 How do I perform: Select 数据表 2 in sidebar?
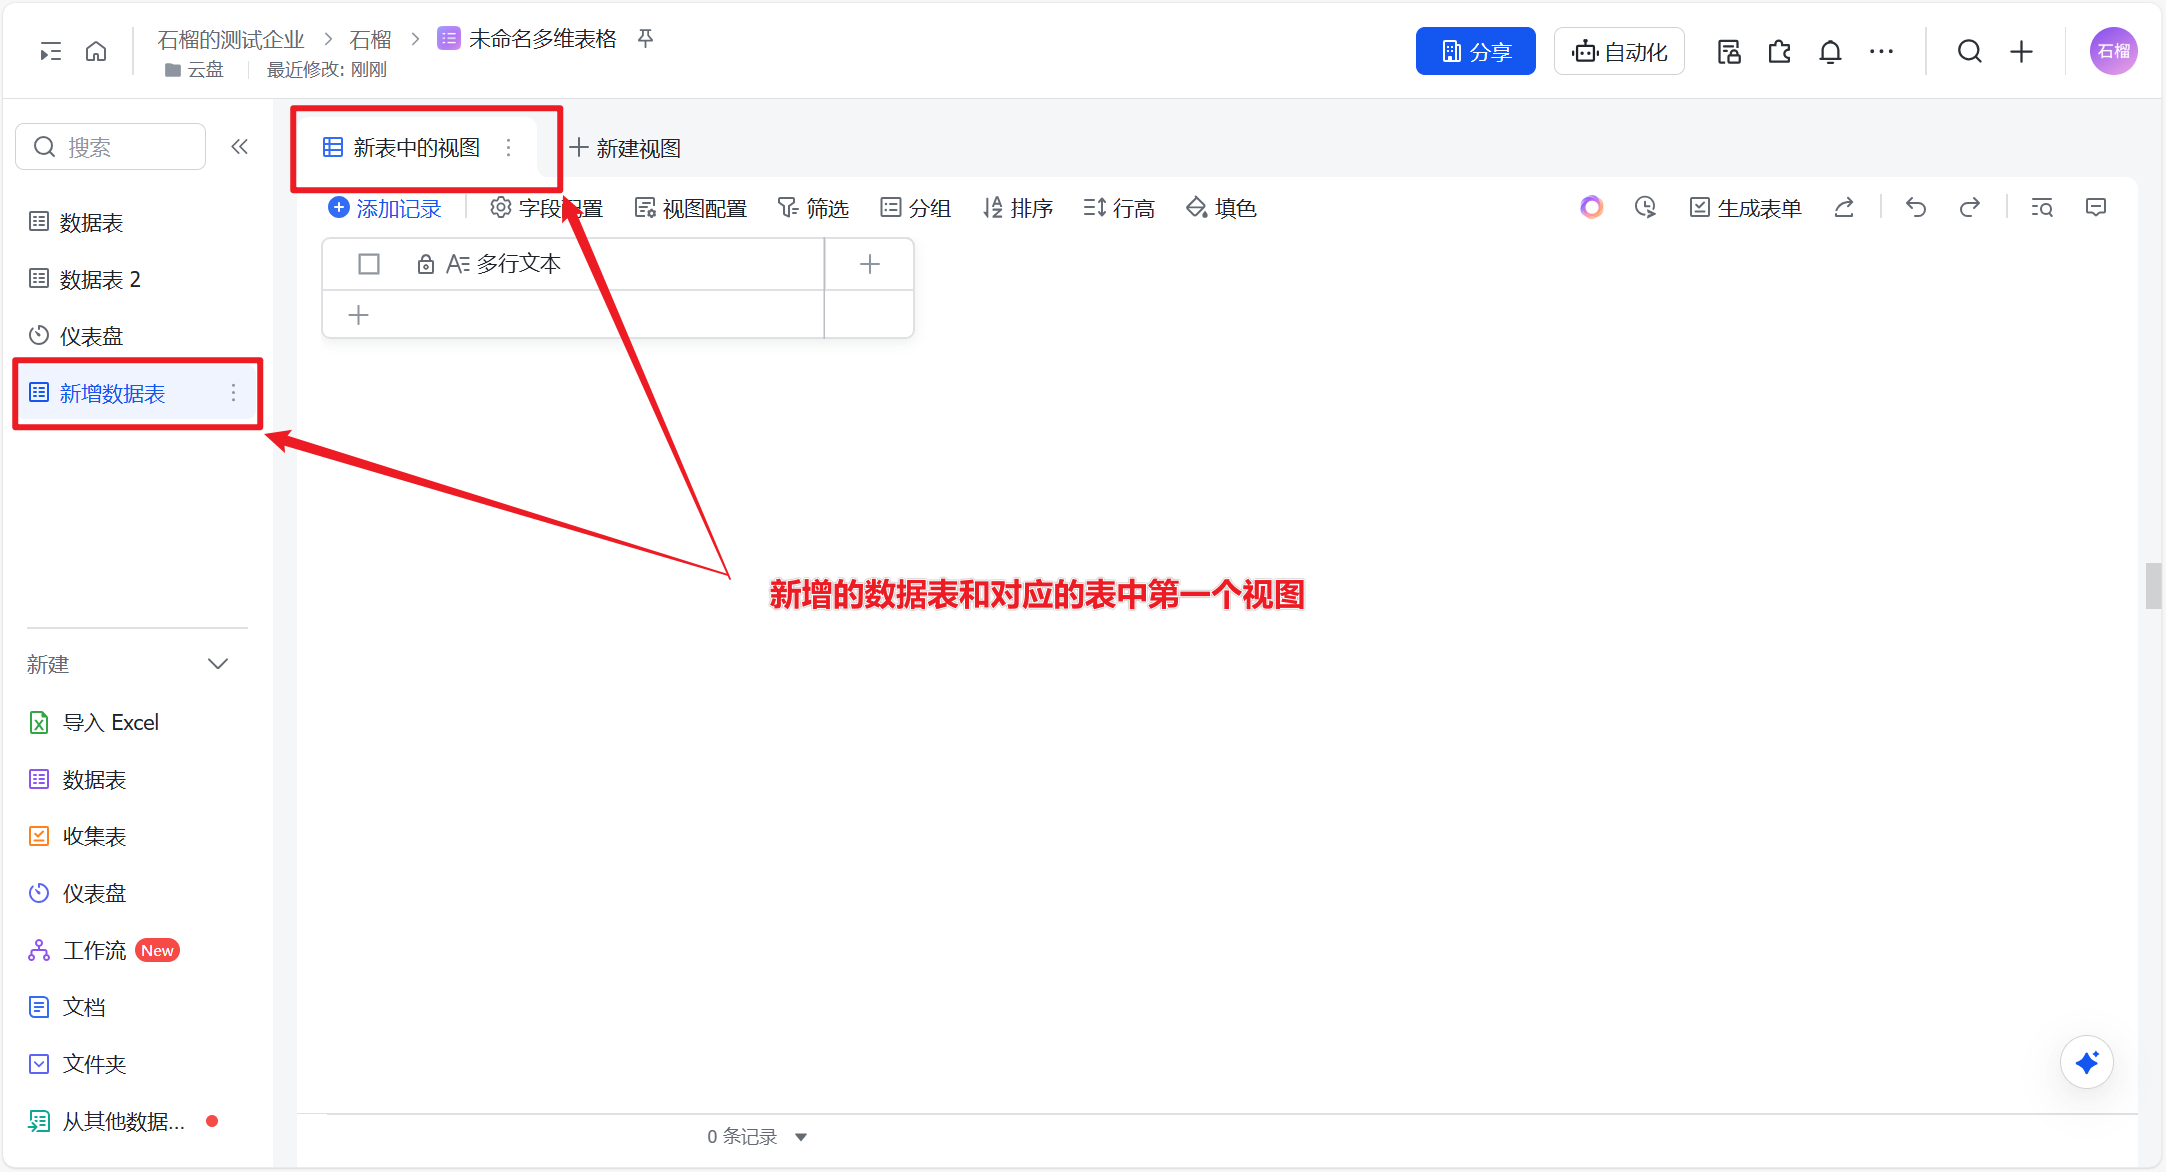pos(100,279)
